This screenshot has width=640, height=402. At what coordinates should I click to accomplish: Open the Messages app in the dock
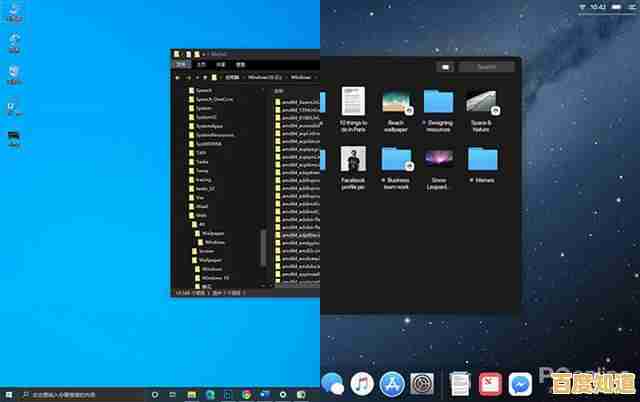[x=333, y=384]
